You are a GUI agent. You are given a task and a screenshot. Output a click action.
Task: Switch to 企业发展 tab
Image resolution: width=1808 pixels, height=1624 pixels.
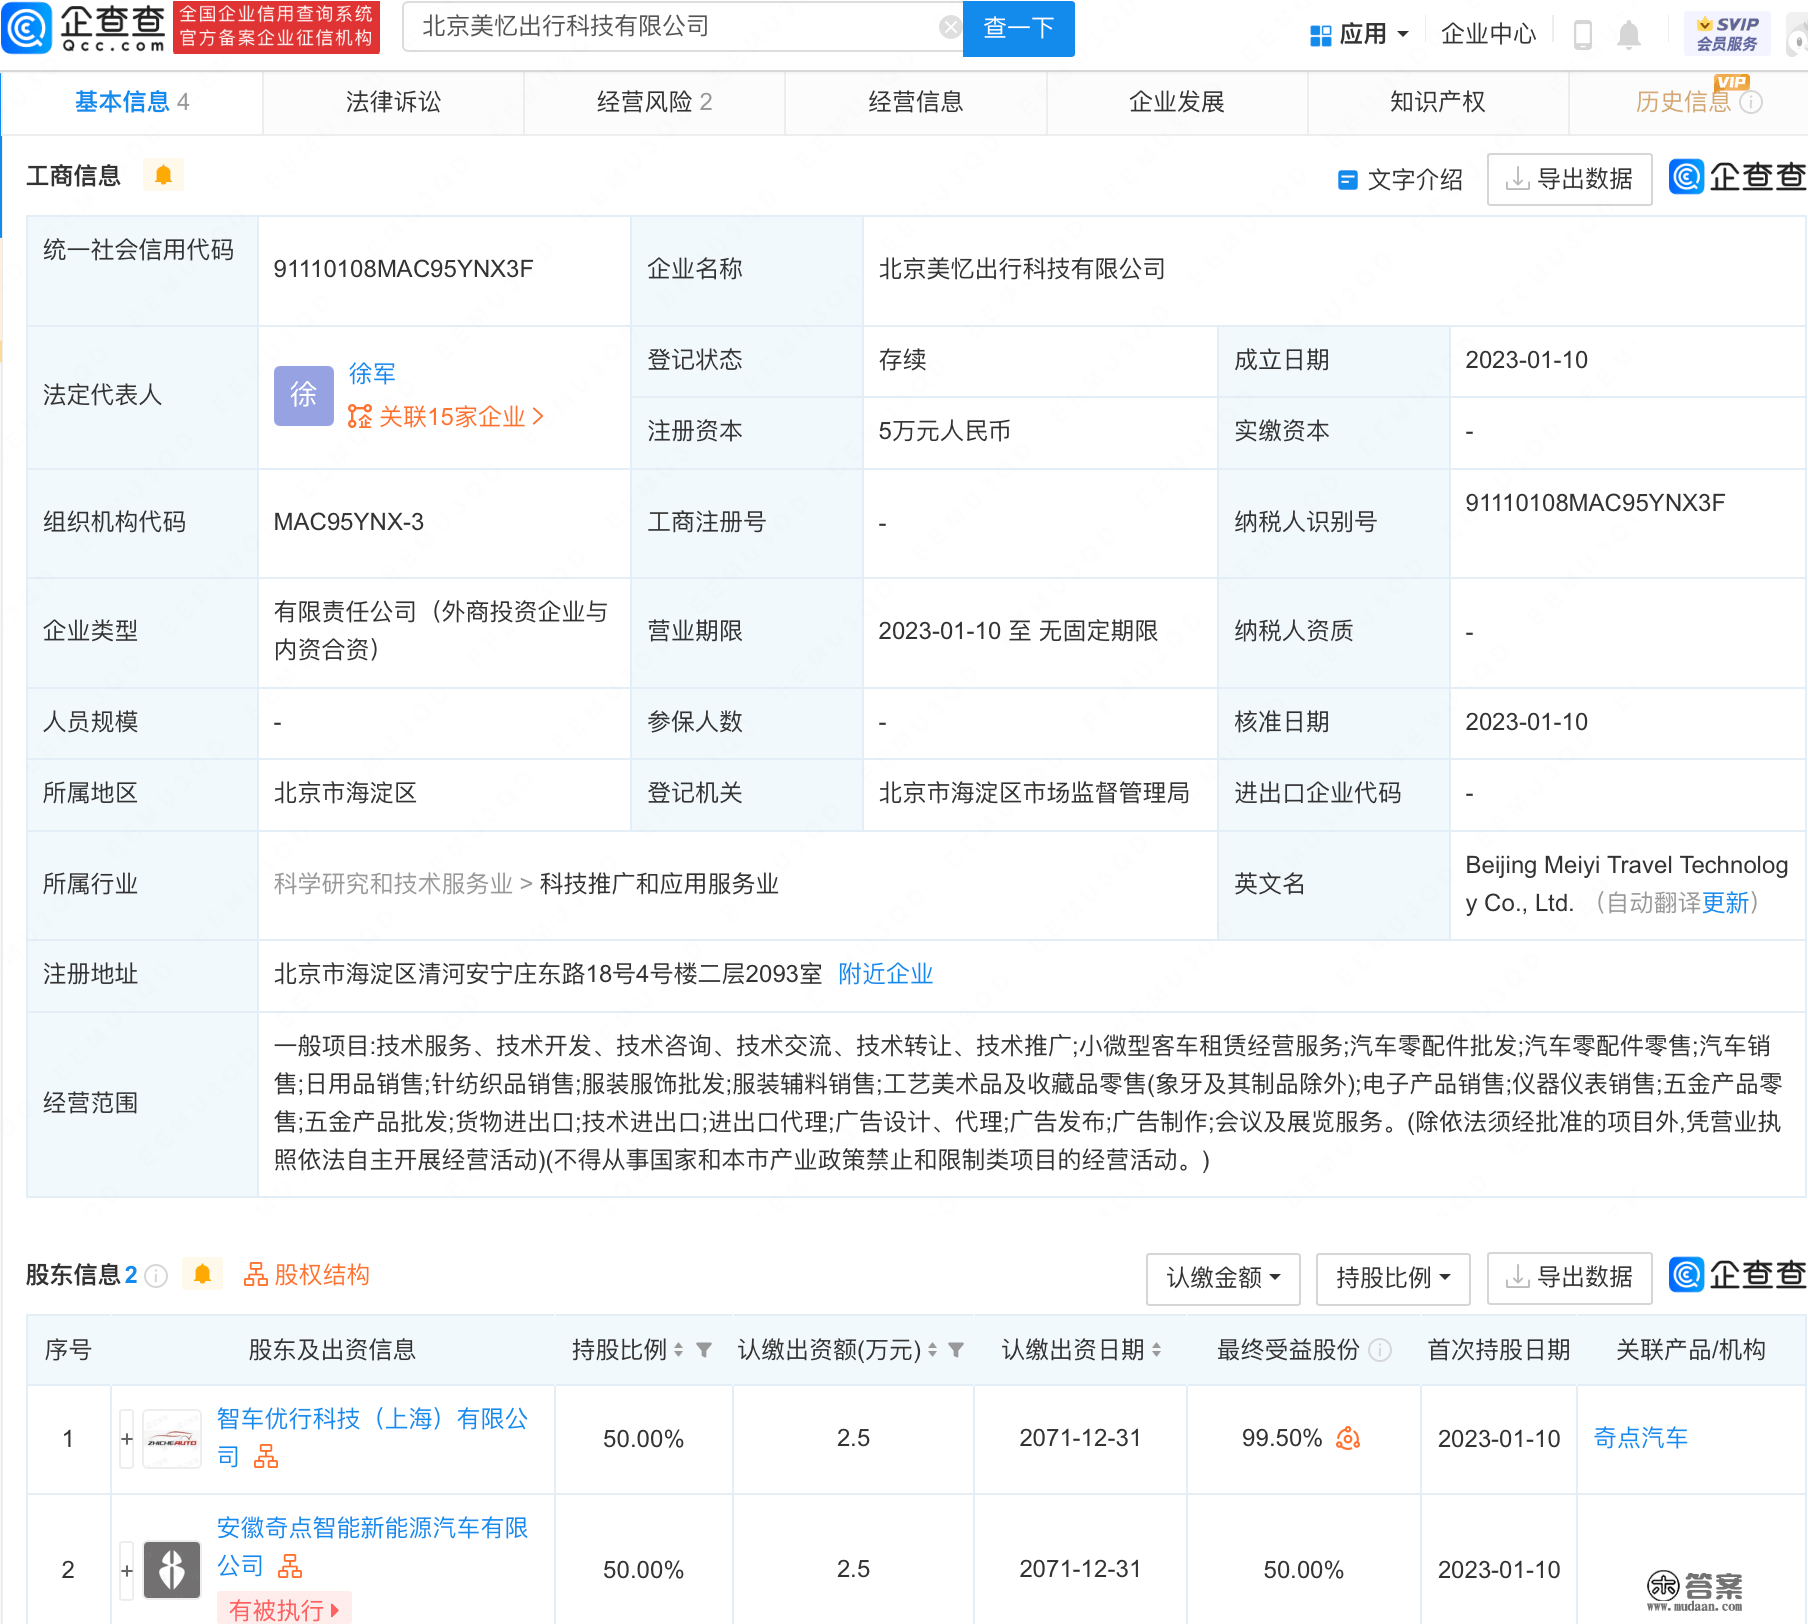1176,102
